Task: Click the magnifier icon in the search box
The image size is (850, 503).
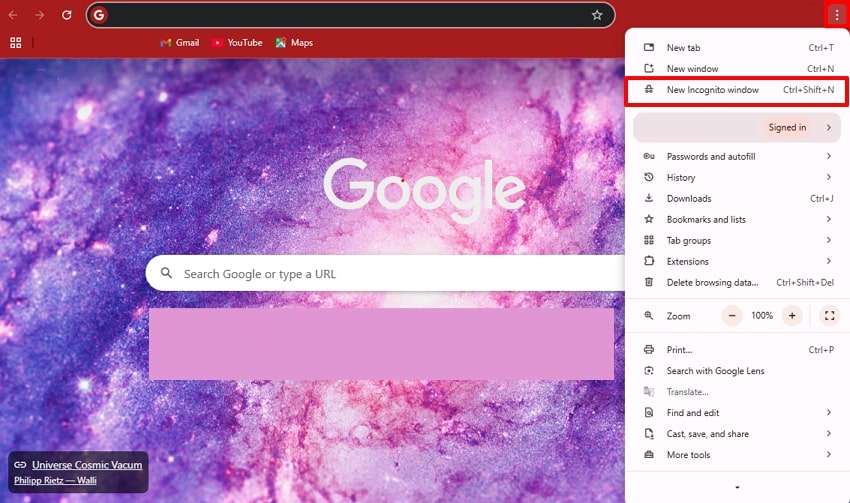Action: point(166,273)
